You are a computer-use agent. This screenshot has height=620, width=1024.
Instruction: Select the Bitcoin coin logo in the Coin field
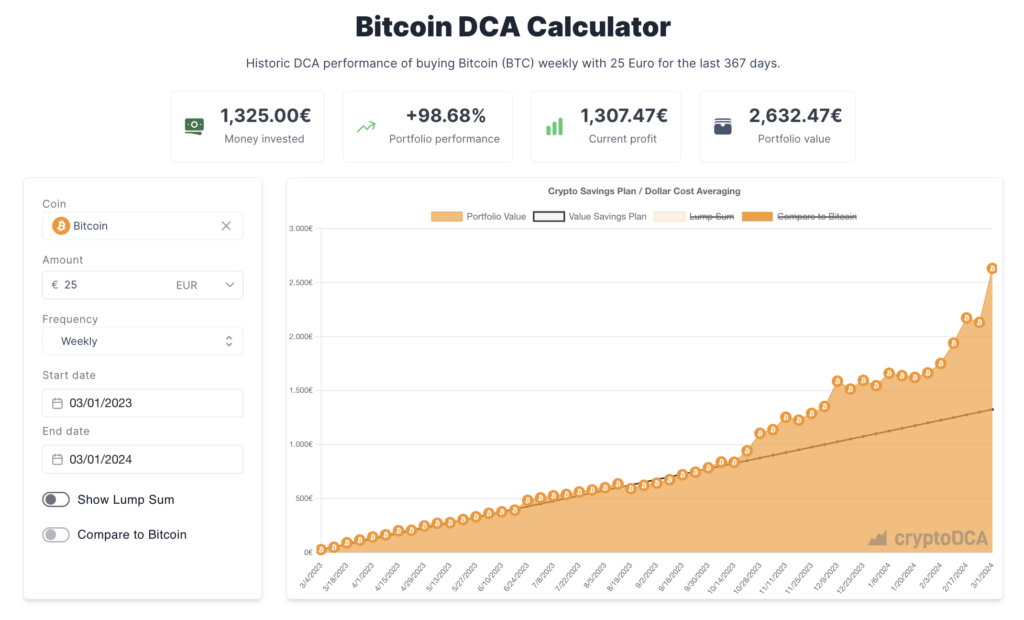tap(61, 226)
